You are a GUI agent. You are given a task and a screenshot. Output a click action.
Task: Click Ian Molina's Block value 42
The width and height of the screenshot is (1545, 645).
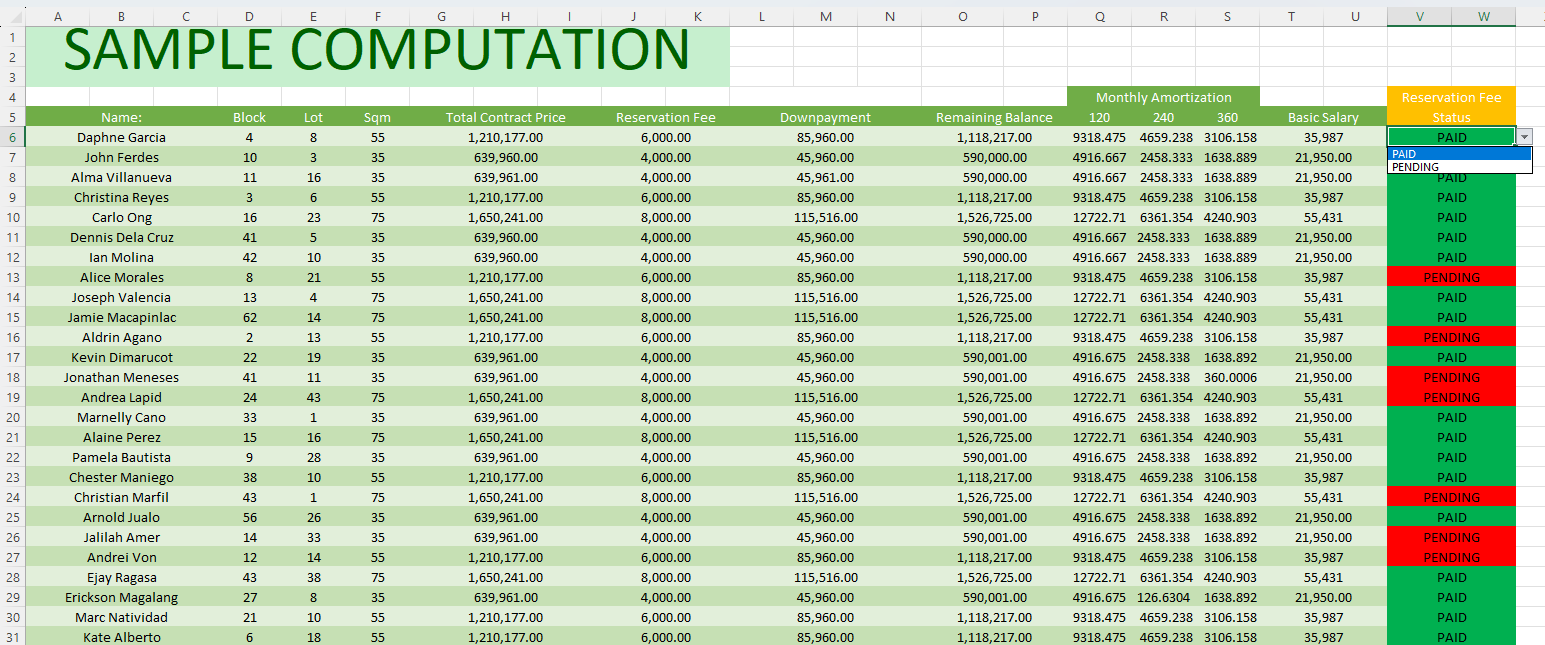coord(249,257)
